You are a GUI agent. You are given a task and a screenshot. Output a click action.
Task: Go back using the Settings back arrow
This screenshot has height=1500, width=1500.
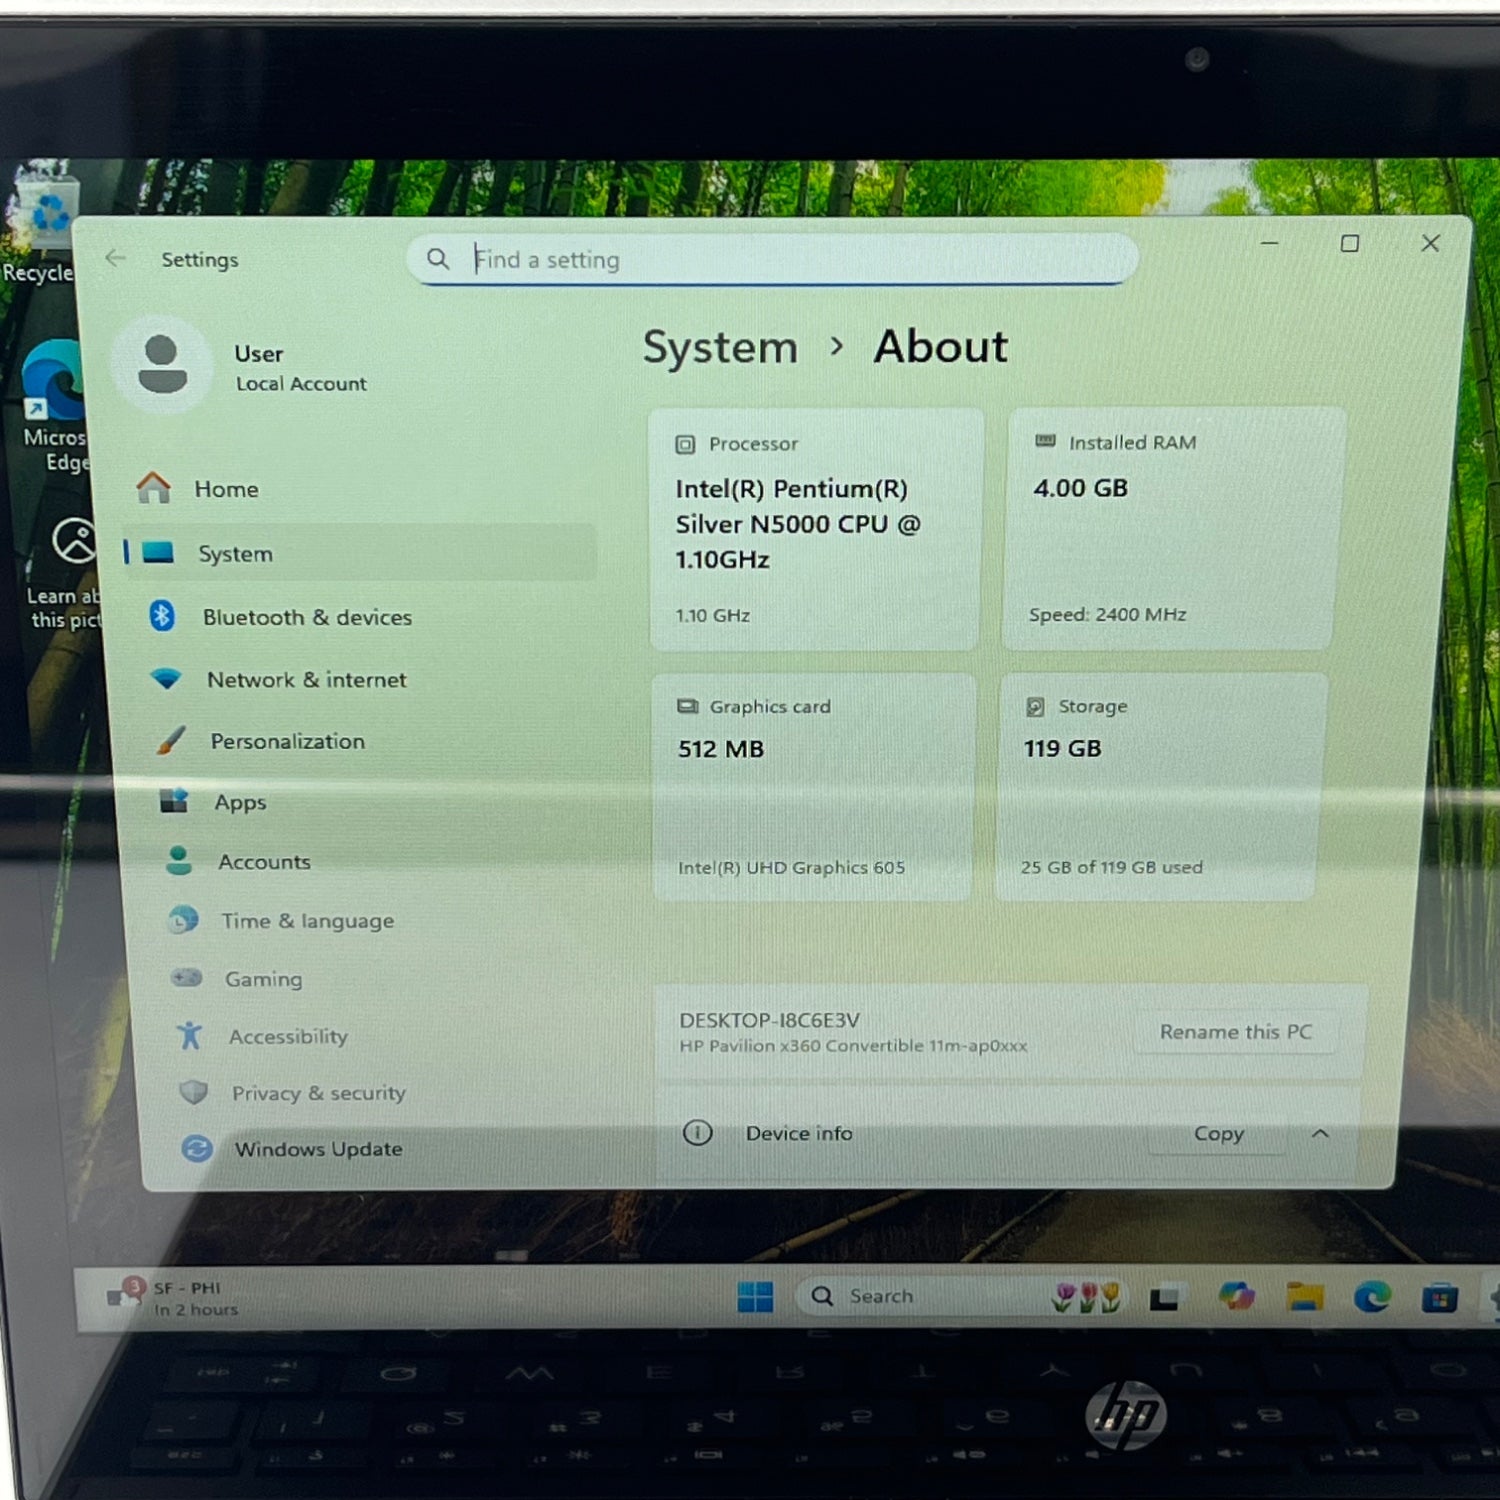pos(116,258)
